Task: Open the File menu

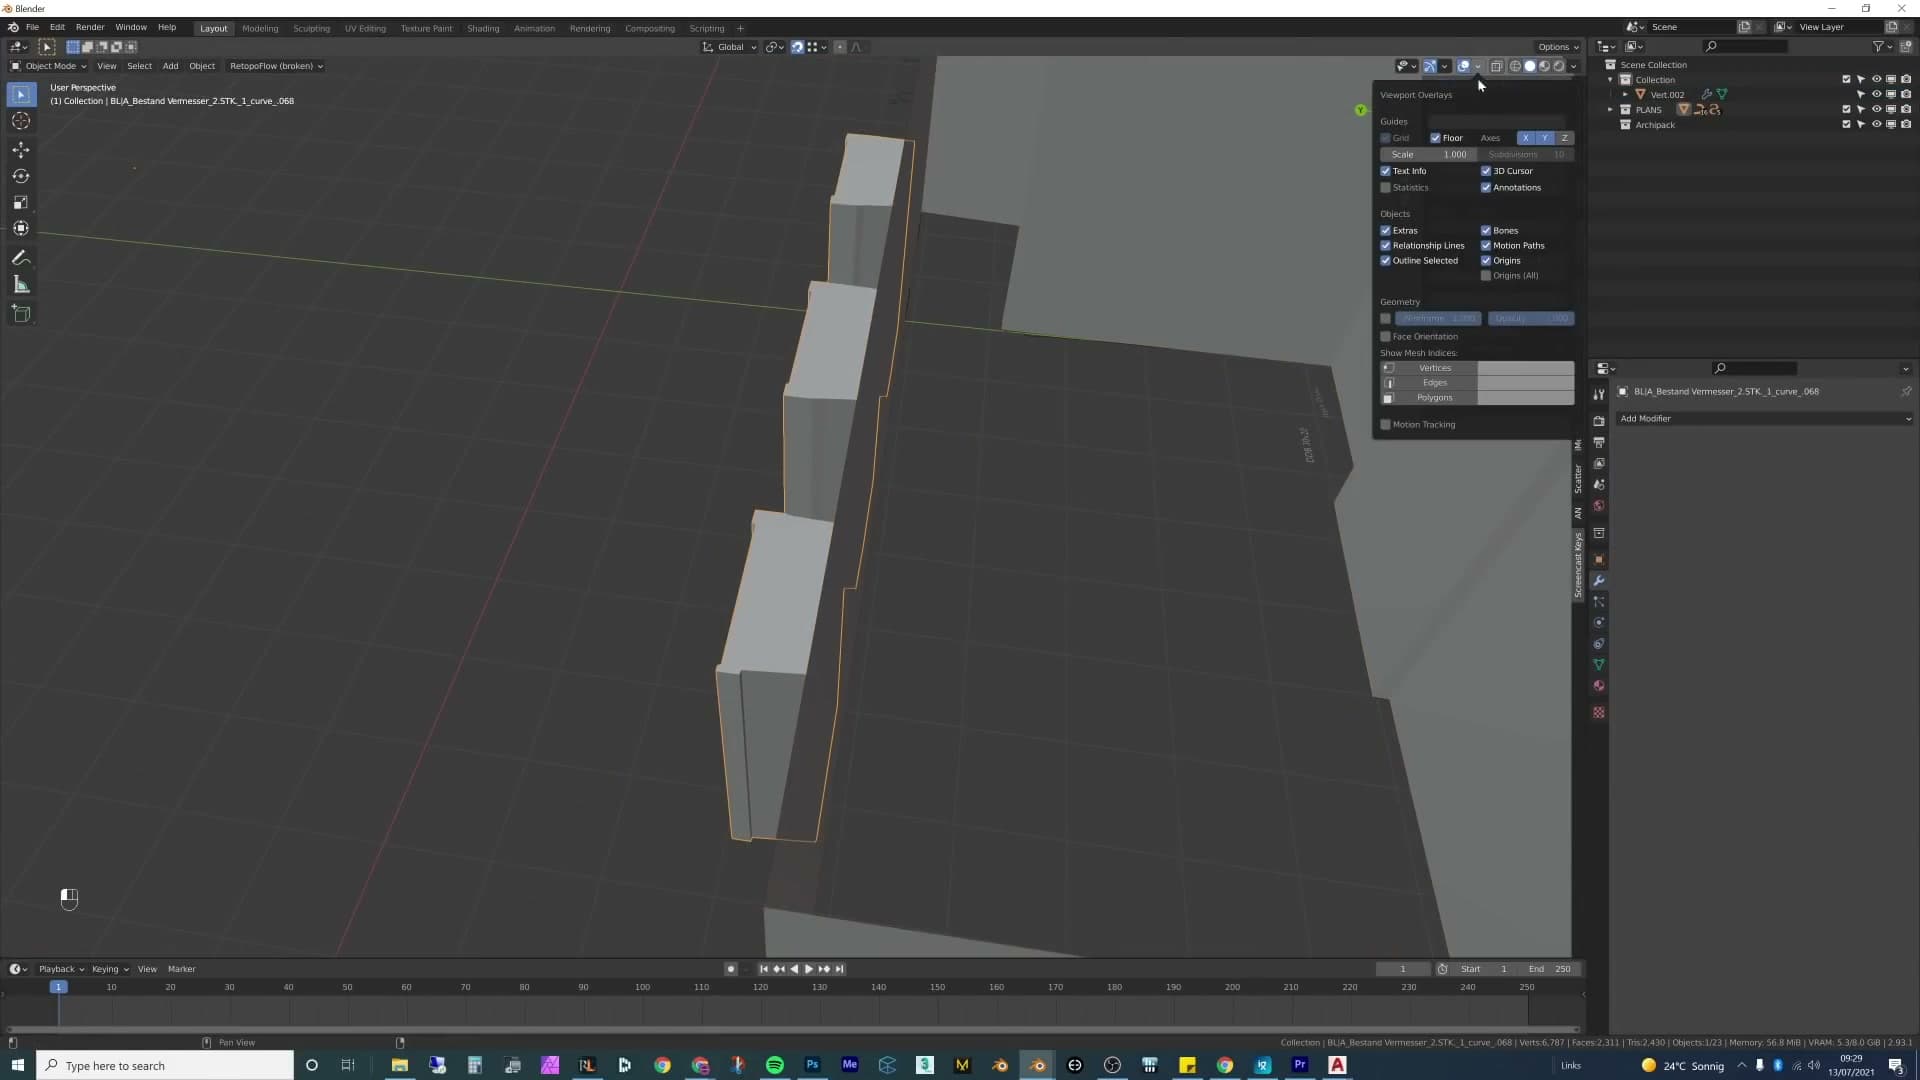Action: (32, 27)
